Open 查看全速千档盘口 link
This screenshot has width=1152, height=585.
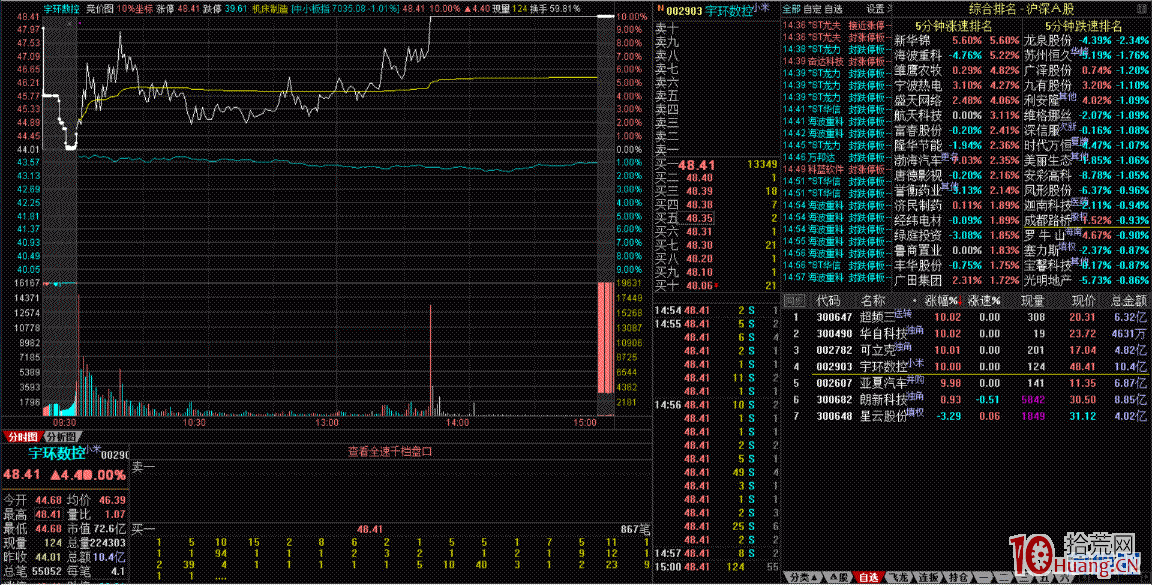390,451
